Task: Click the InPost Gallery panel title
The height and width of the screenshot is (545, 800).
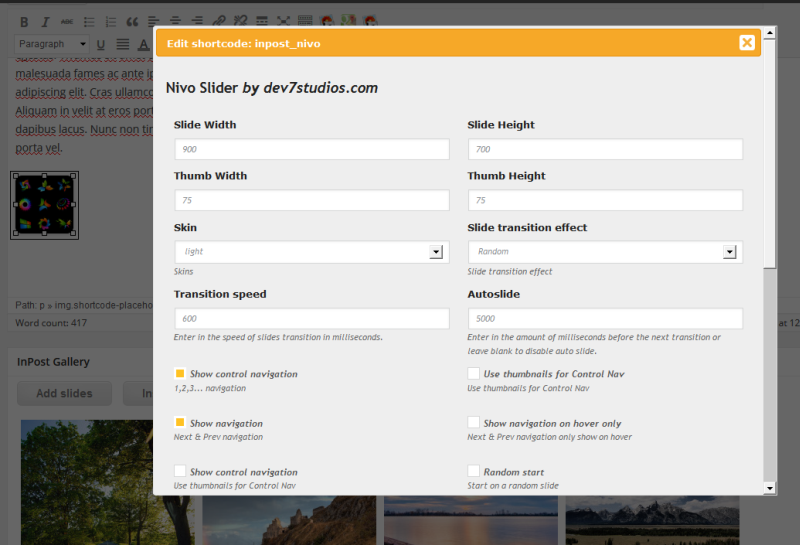Action: tap(53, 362)
